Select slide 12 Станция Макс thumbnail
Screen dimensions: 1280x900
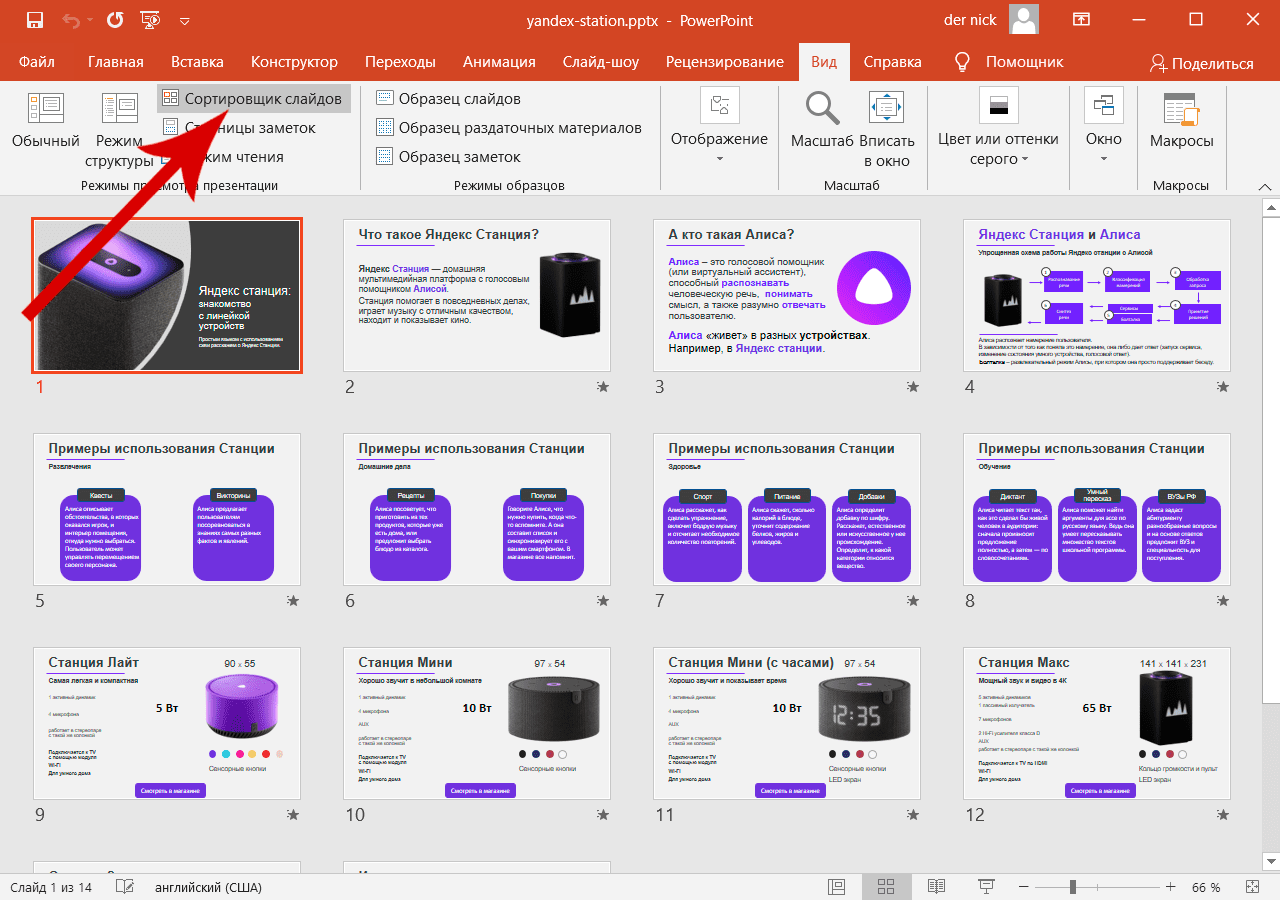pyautogui.click(x=1097, y=724)
